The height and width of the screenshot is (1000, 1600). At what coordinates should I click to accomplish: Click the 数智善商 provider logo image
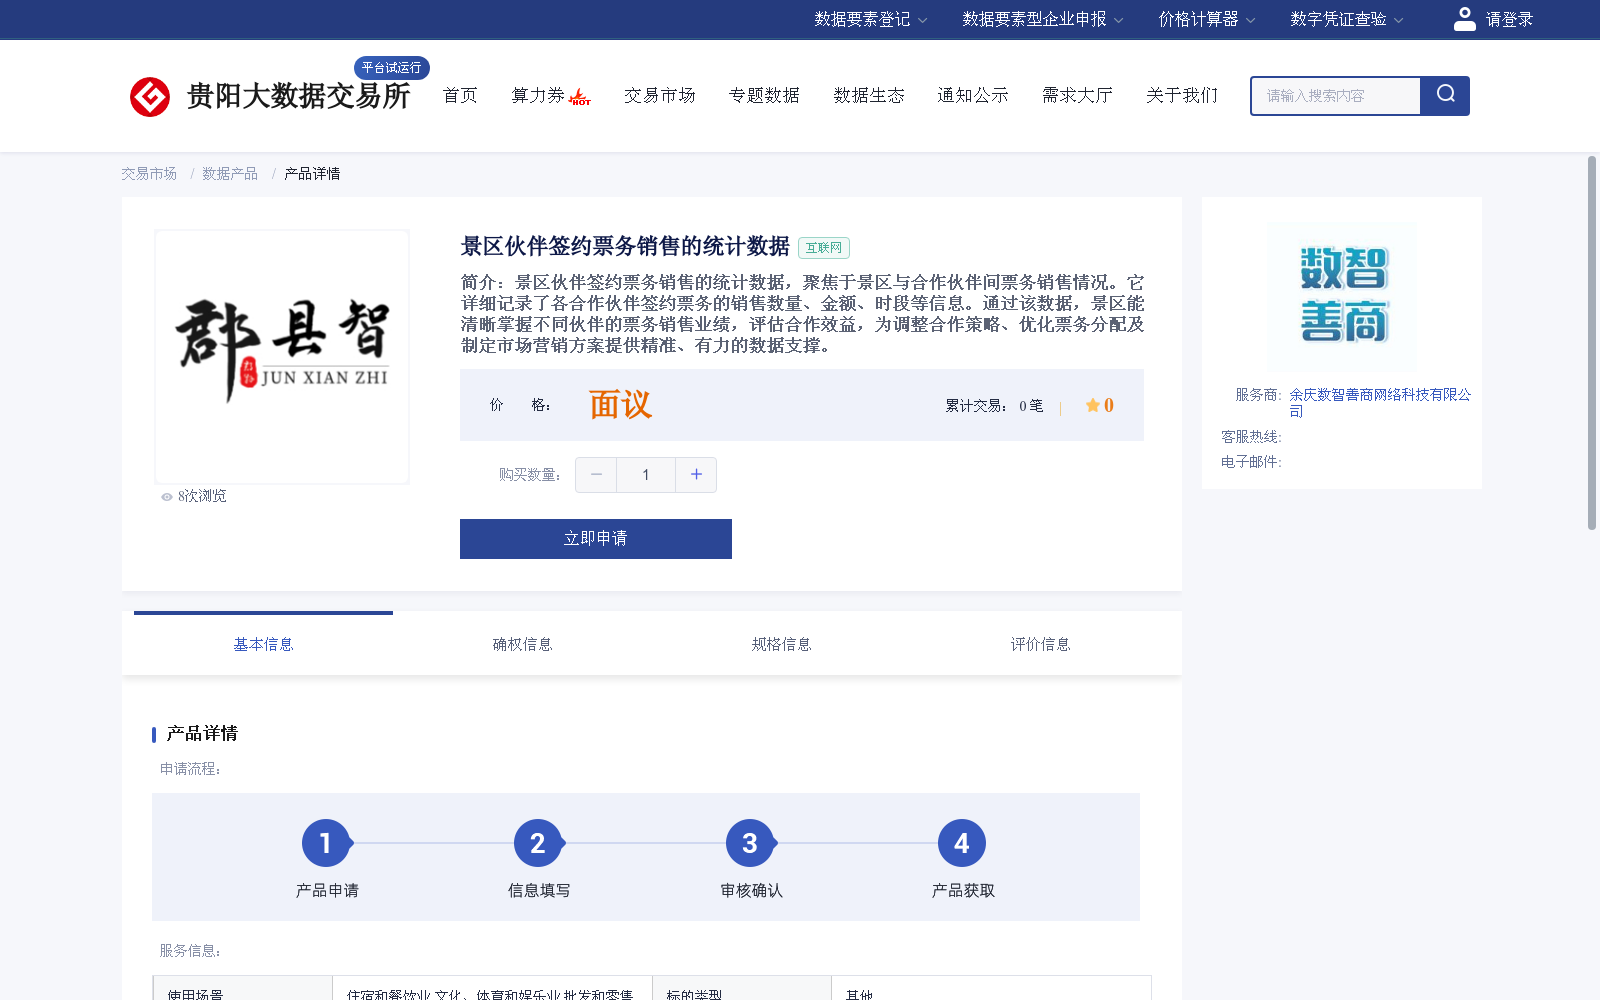click(1342, 296)
